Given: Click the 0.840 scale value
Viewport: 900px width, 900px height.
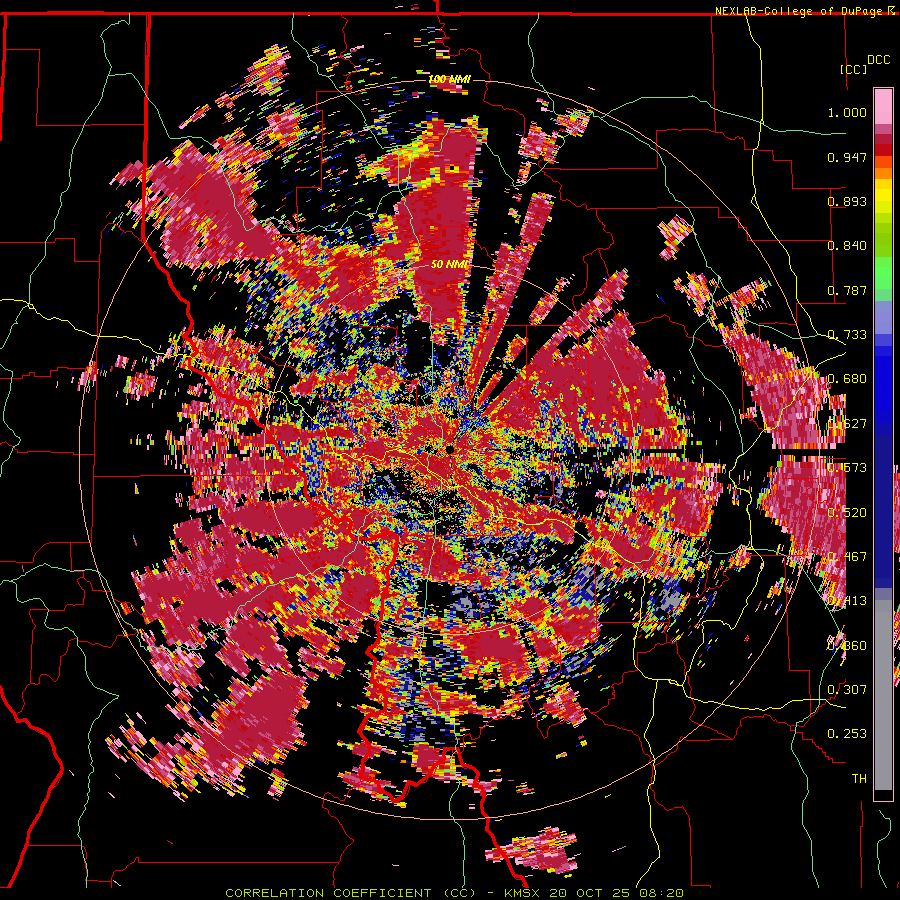Looking at the screenshot, I should [x=847, y=246].
